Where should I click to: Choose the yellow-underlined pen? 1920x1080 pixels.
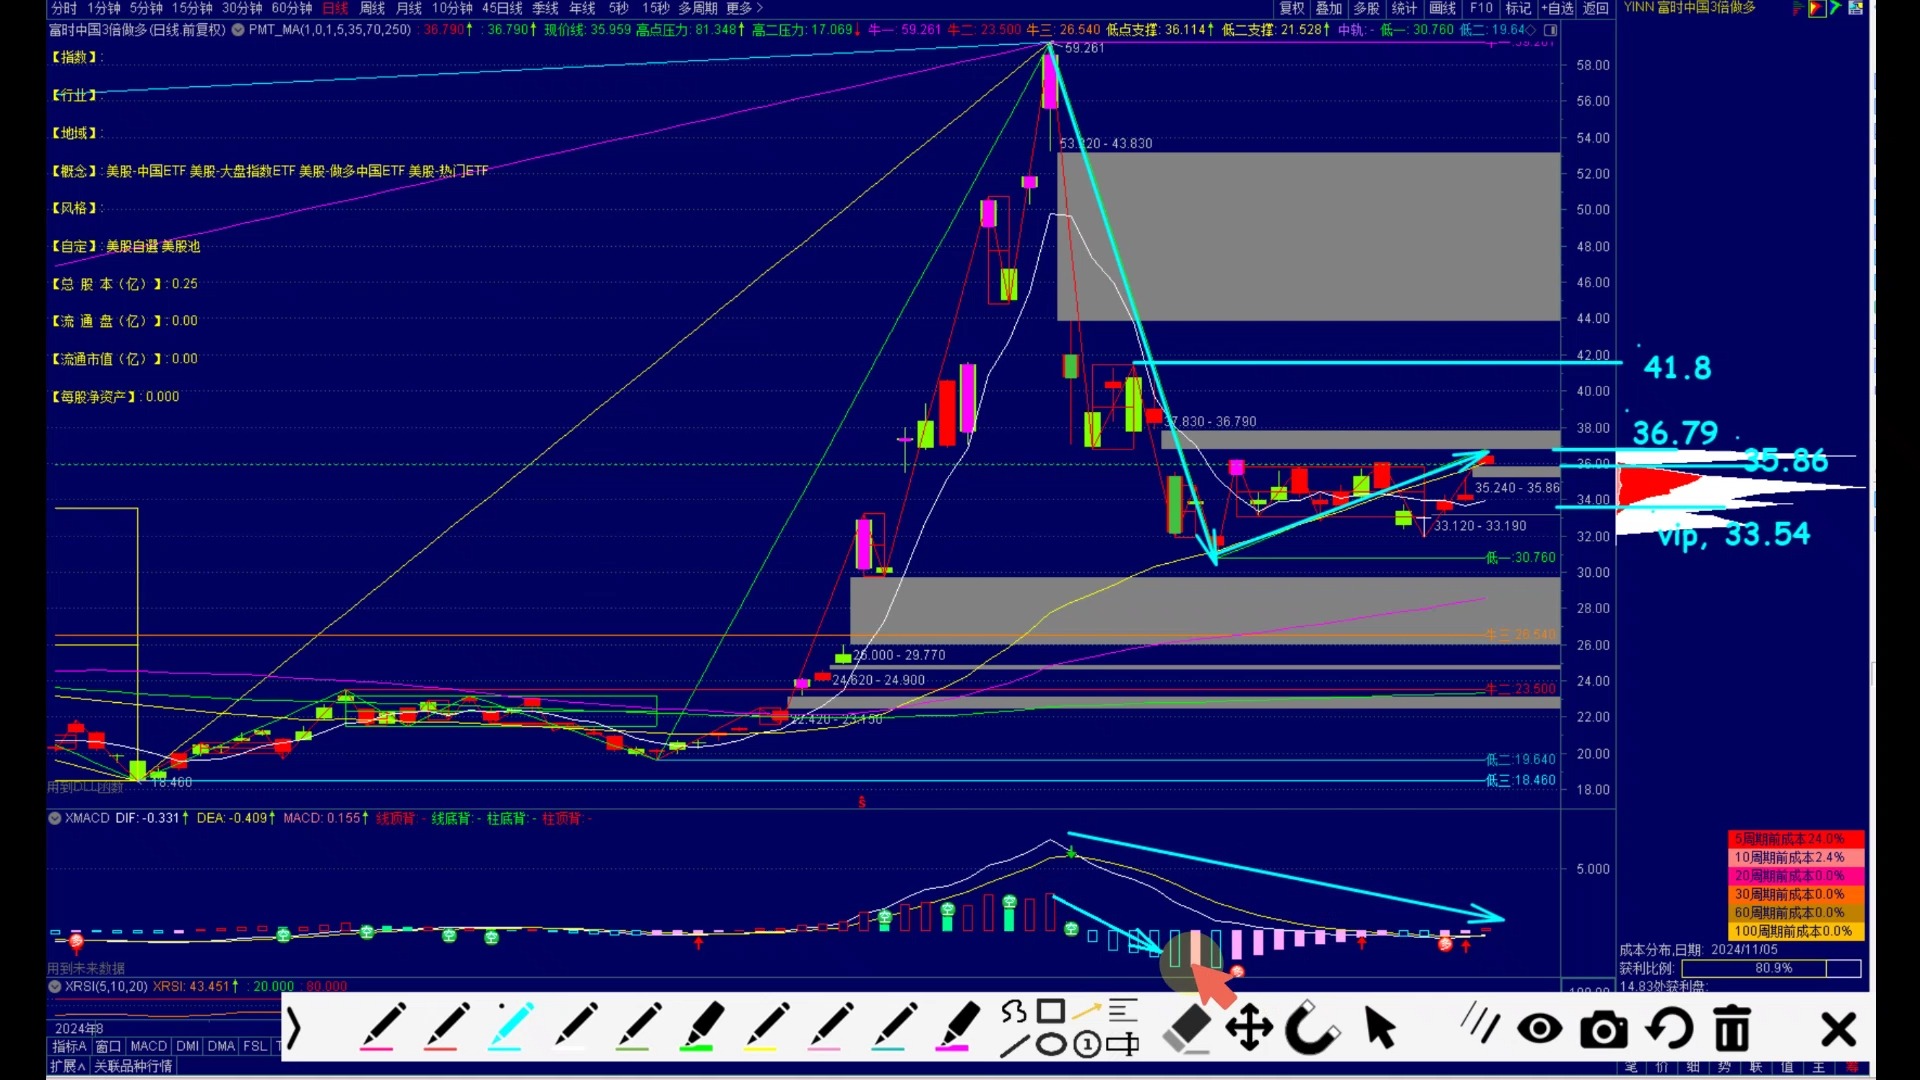pos(766,1027)
